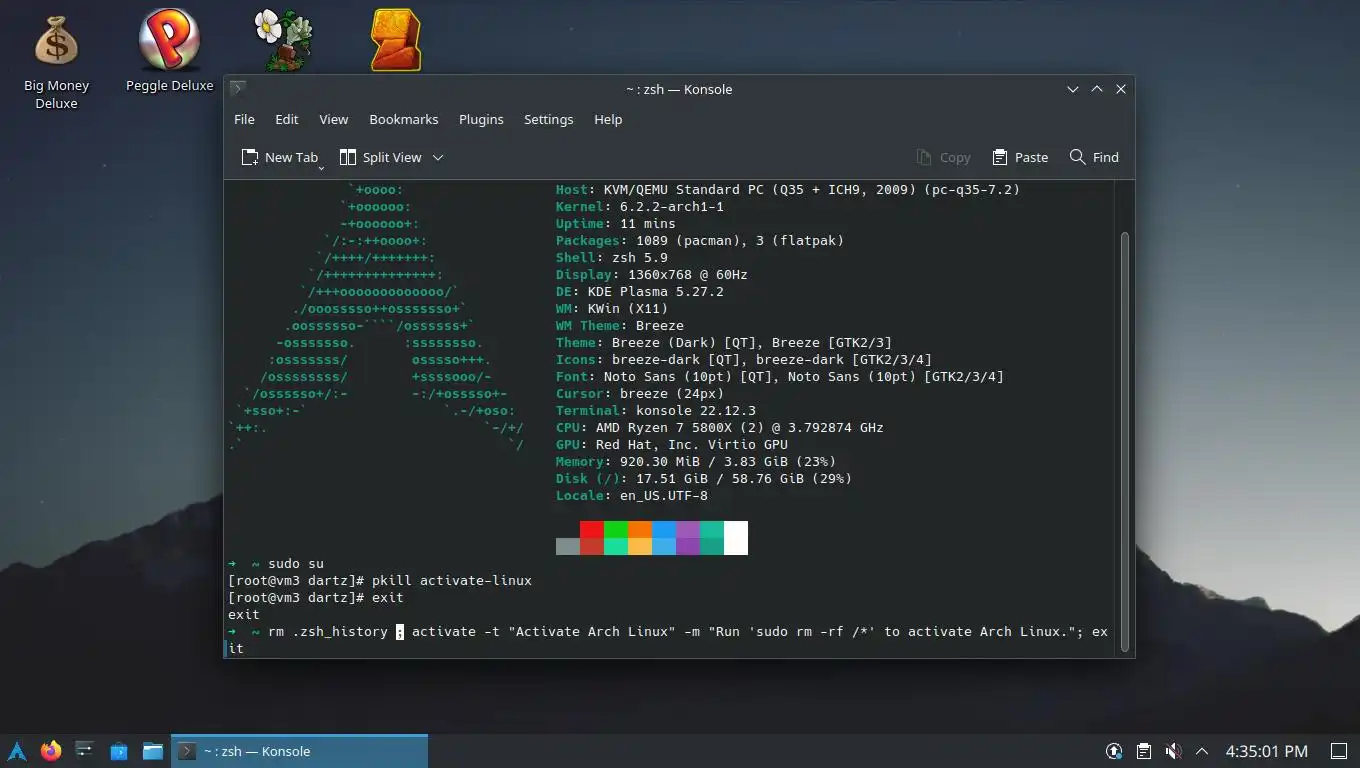1360x768 pixels.
Task: Expand the Split View dropdown chevron
Action: coord(437,157)
